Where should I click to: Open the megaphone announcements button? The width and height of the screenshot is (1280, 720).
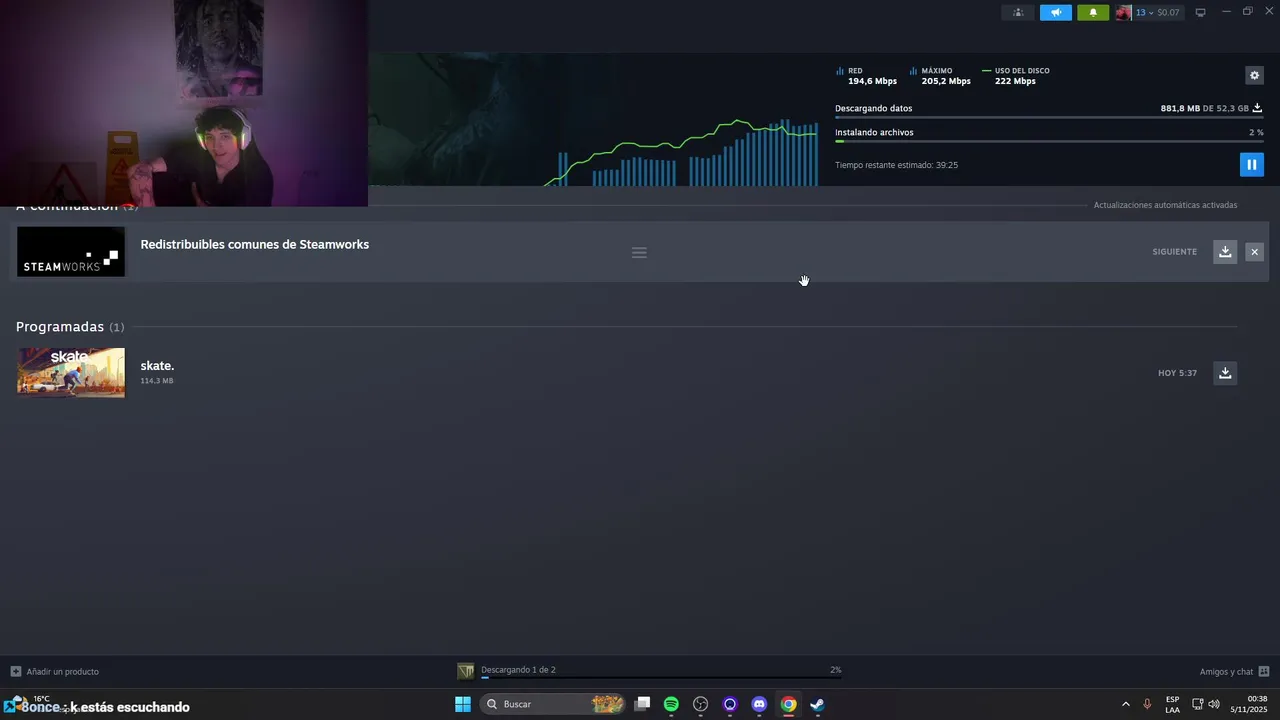[1056, 12]
